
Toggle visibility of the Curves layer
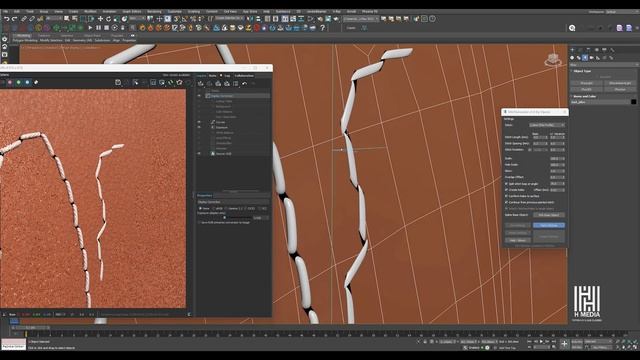[199, 122]
